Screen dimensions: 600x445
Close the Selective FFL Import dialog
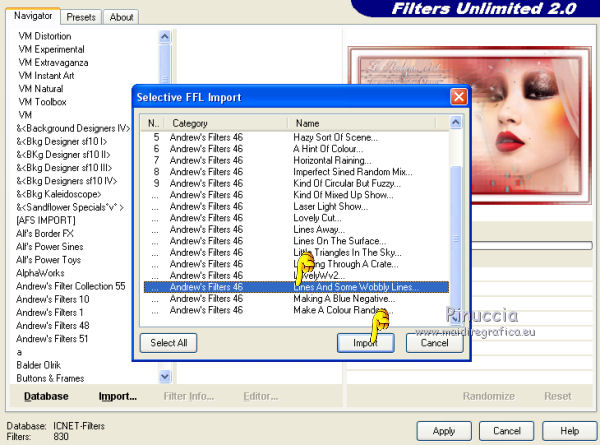pyautogui.click(x=459, y=97)
